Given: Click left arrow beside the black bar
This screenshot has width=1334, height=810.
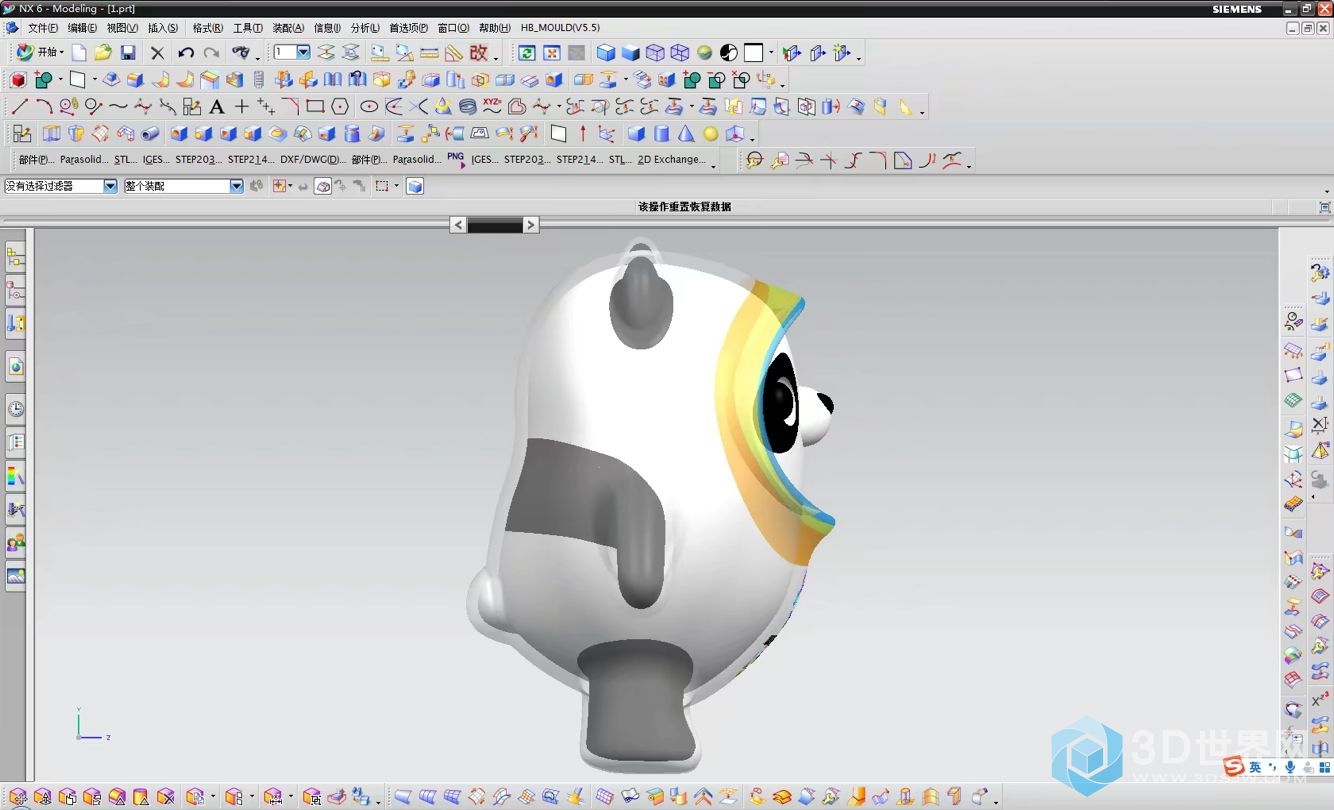Looking at the screenshot, I should point(458,226).
